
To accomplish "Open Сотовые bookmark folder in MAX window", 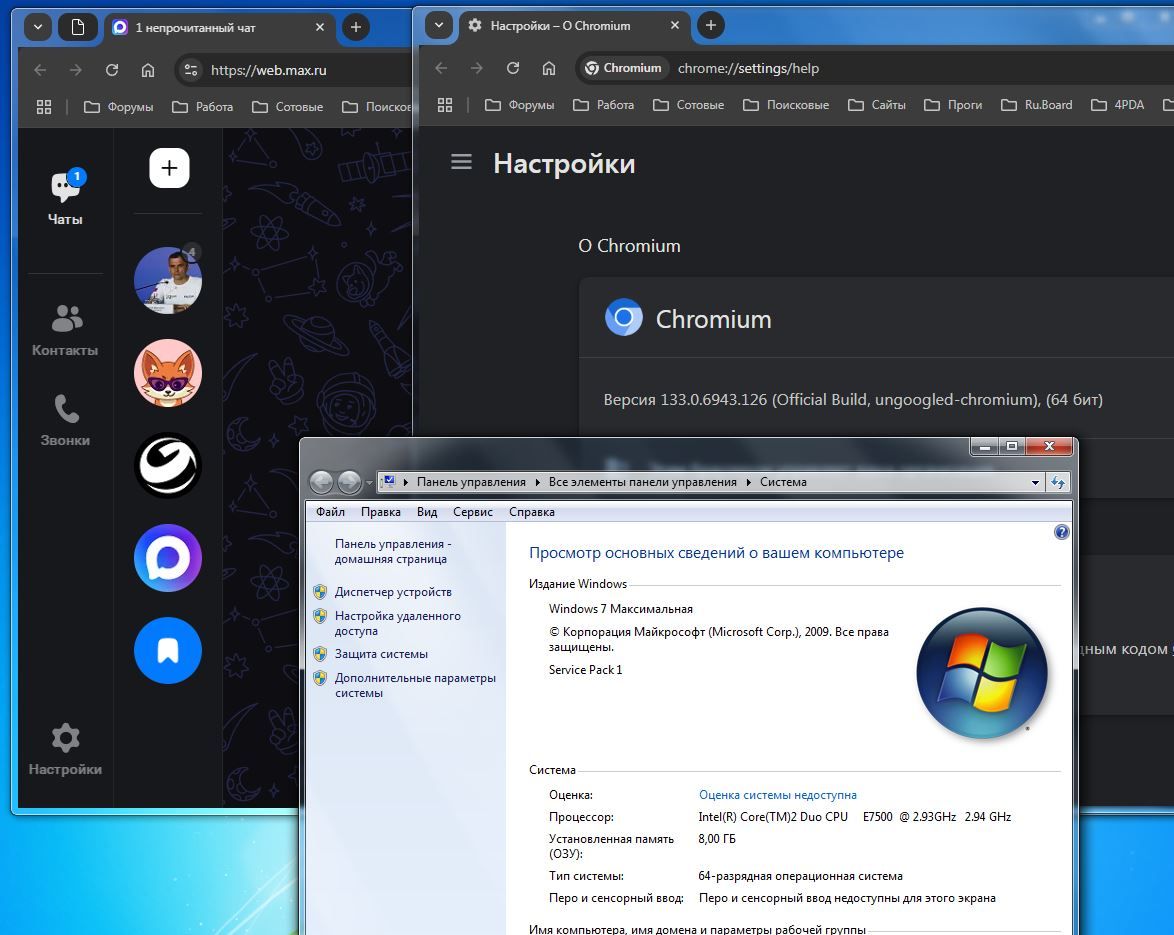I will (x=288, y=107).
